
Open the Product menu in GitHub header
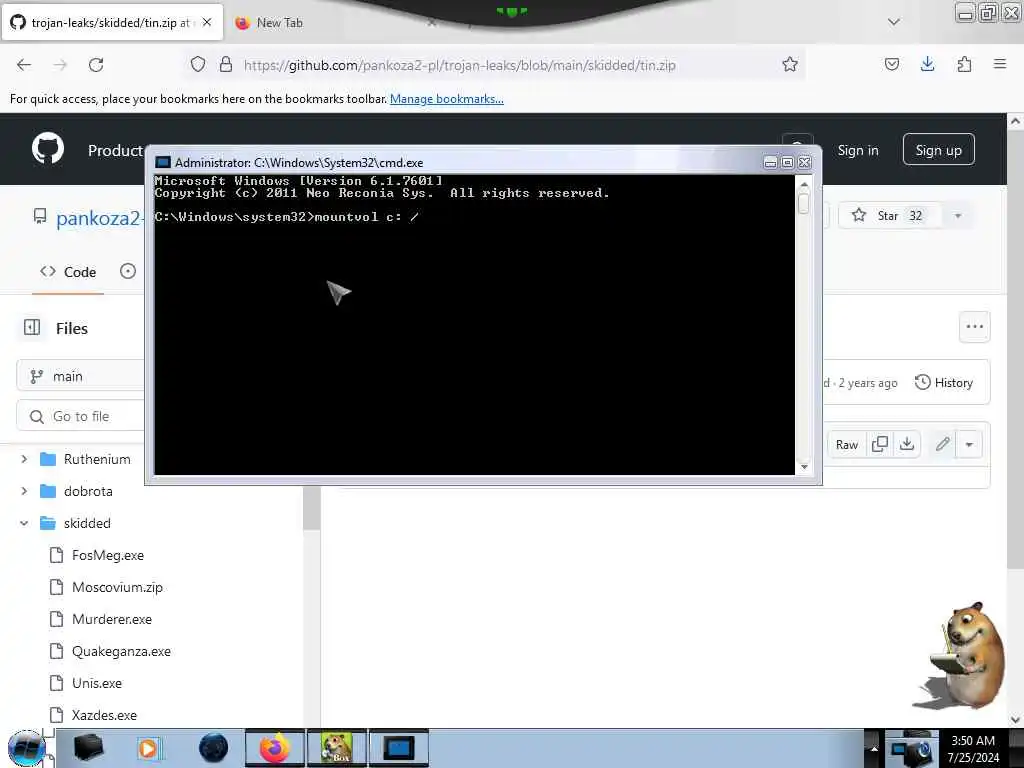[x=116, y=150]
